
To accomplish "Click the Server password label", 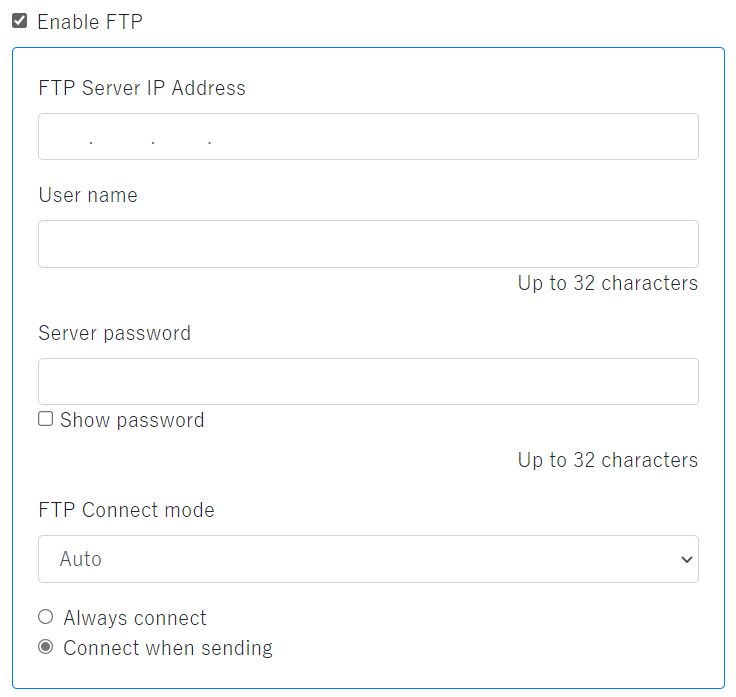I will pyautogui.click(x=114, y=333).
